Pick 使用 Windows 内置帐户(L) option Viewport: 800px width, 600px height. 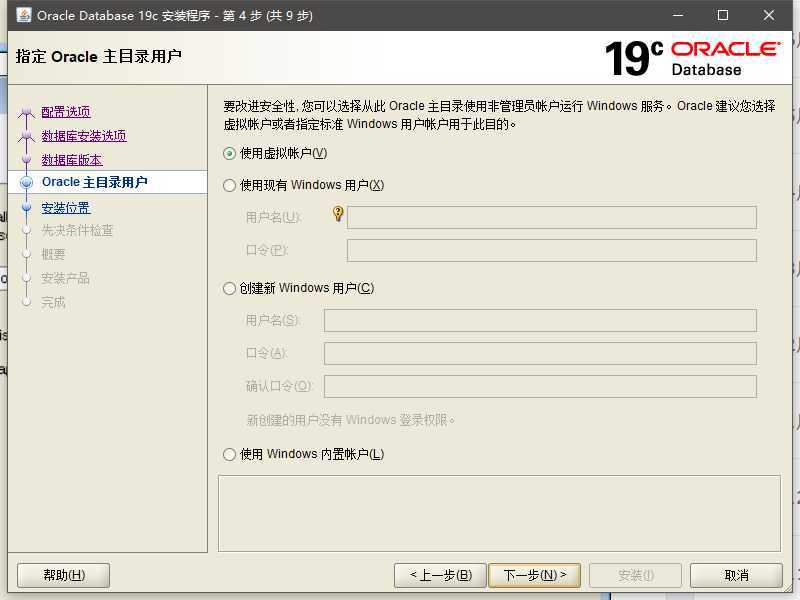tap(230, 454)
